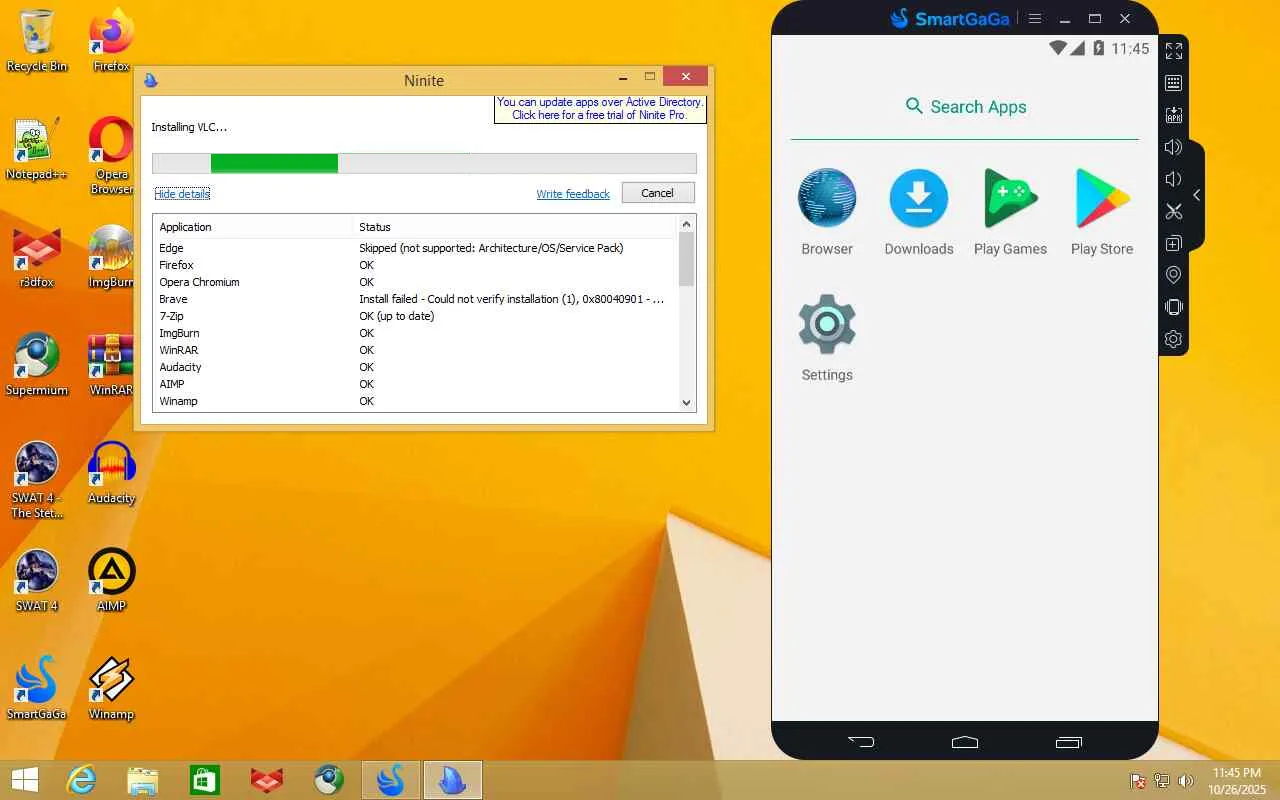This screenshot has height=800, width=1280.
Task: Click the Ninite details list scrollbar thumb
Action: click(686, 259)
